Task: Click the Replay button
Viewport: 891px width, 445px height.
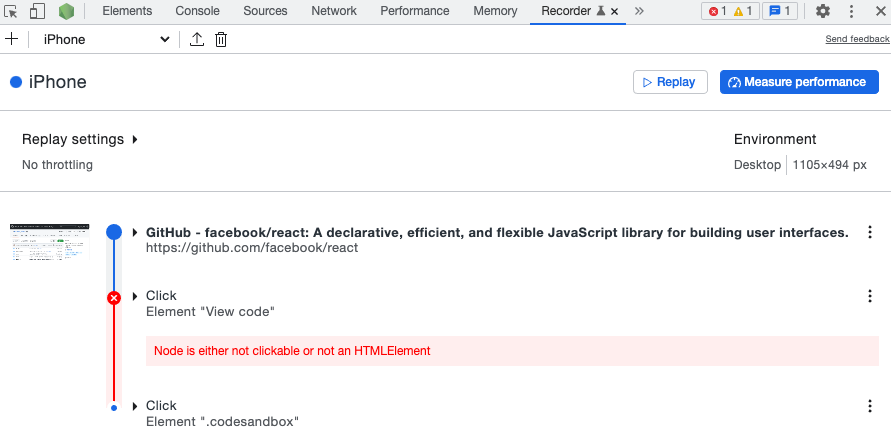Action: pyautogui.click(x=671, y=82)
